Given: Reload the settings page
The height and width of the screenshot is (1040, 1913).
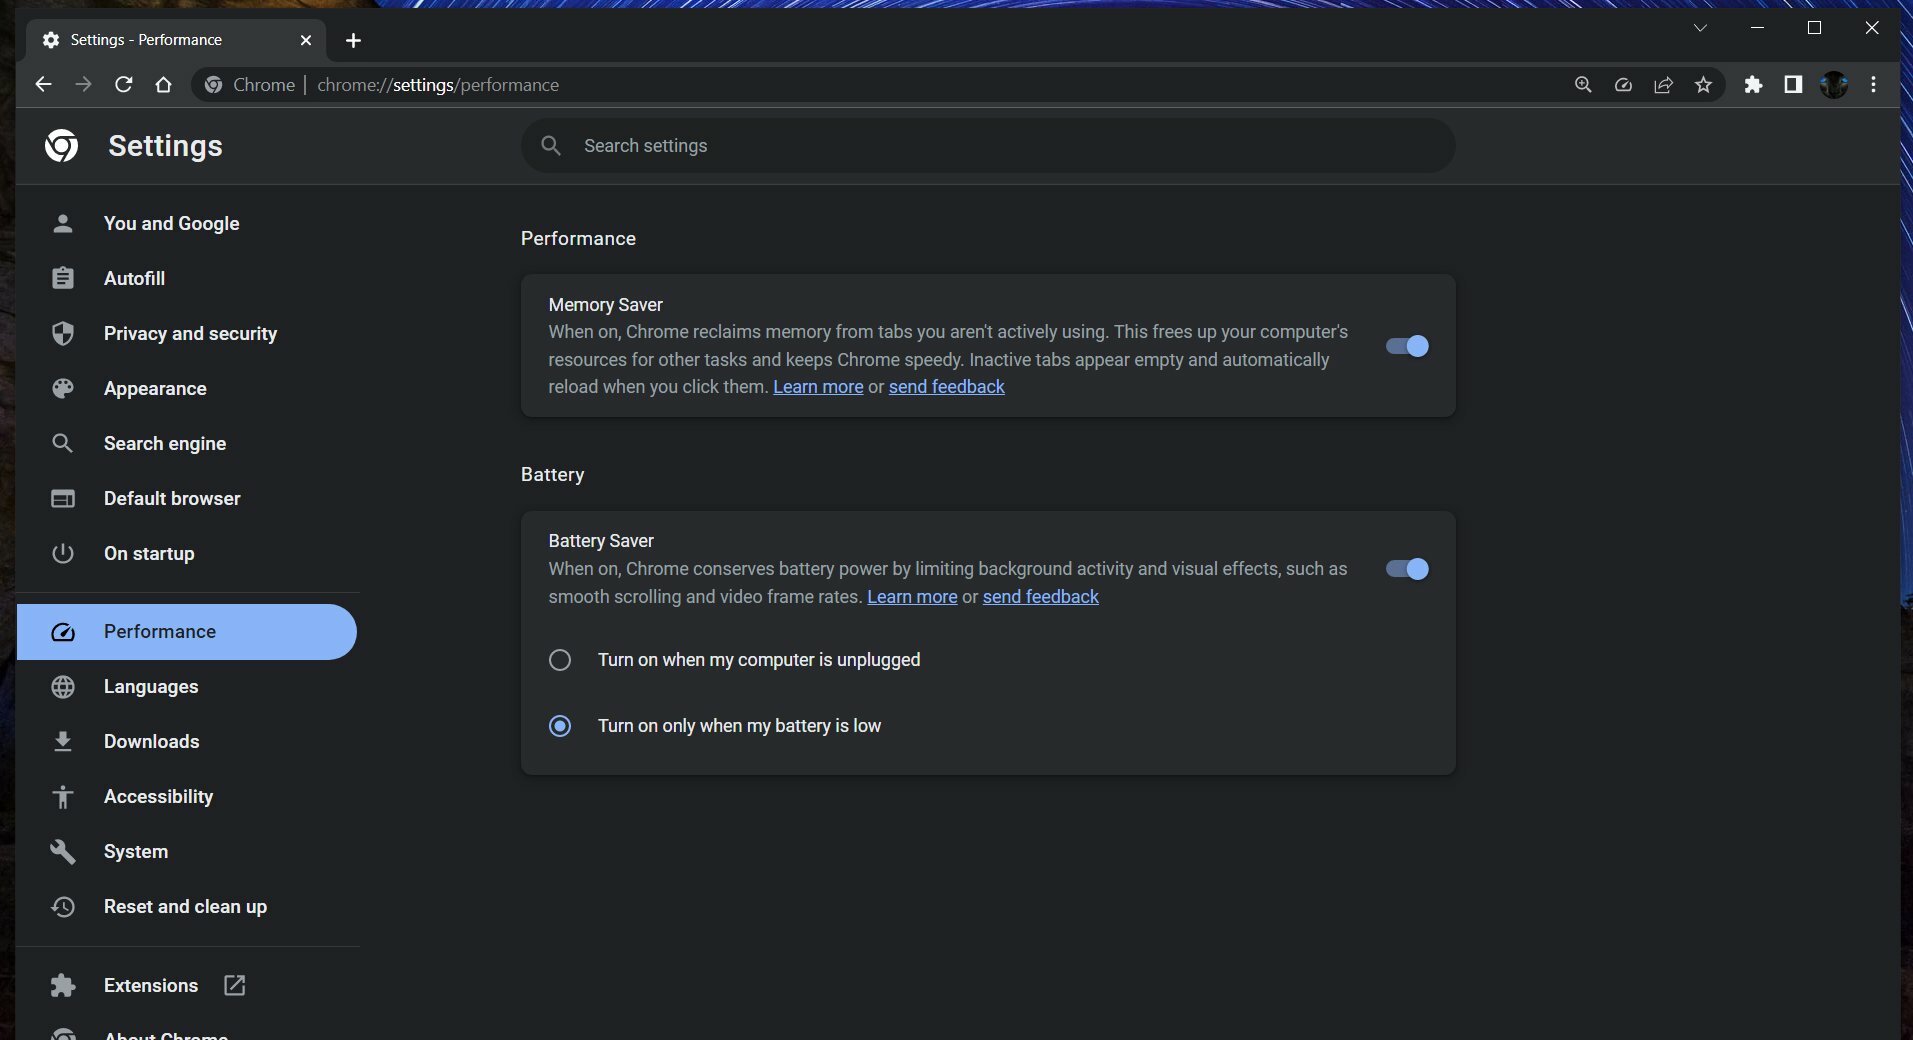Looking at the screenshot, I should [123, 85].
